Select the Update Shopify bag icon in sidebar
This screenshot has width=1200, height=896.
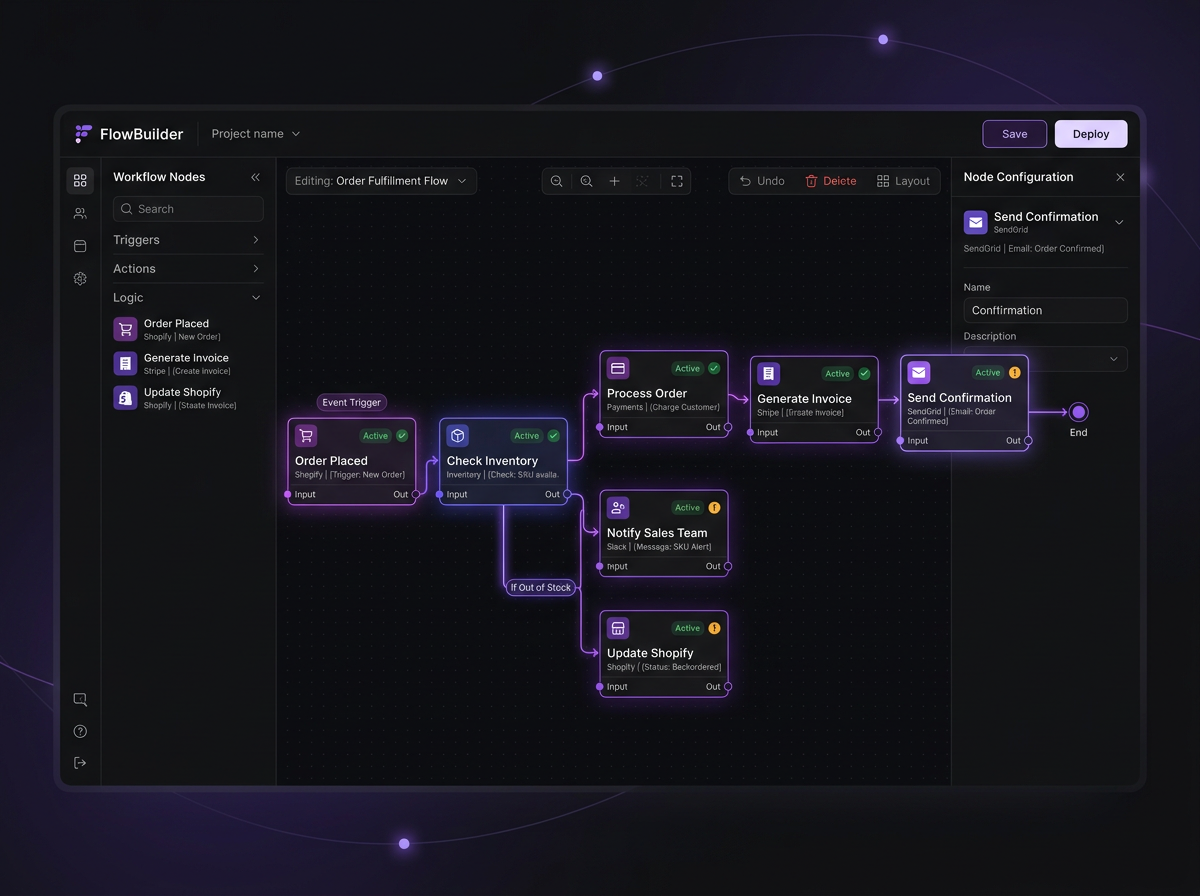pos(125,397)
